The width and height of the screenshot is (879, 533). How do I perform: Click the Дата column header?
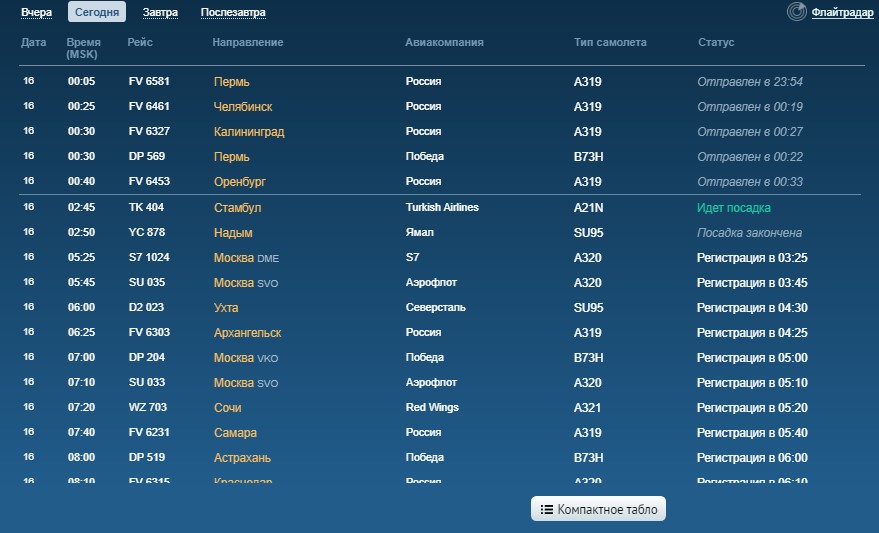point(34,42)
